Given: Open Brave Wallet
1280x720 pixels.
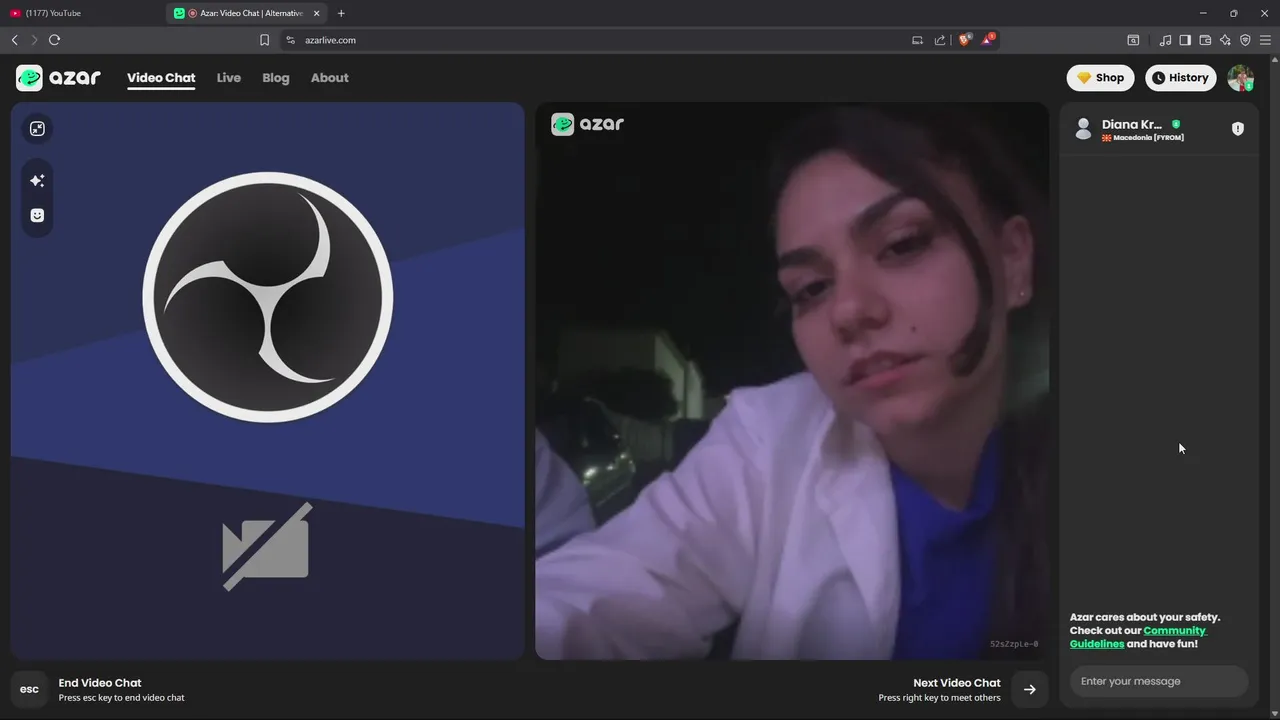Looking at the screenshot, I should pos(1205,40).
